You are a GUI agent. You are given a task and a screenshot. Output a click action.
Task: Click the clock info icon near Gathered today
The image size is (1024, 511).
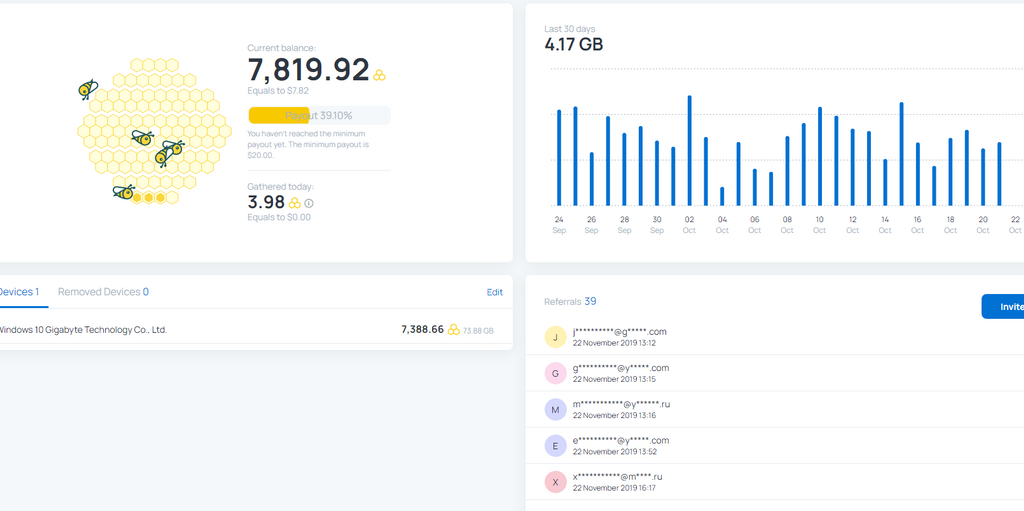[309, 203]
